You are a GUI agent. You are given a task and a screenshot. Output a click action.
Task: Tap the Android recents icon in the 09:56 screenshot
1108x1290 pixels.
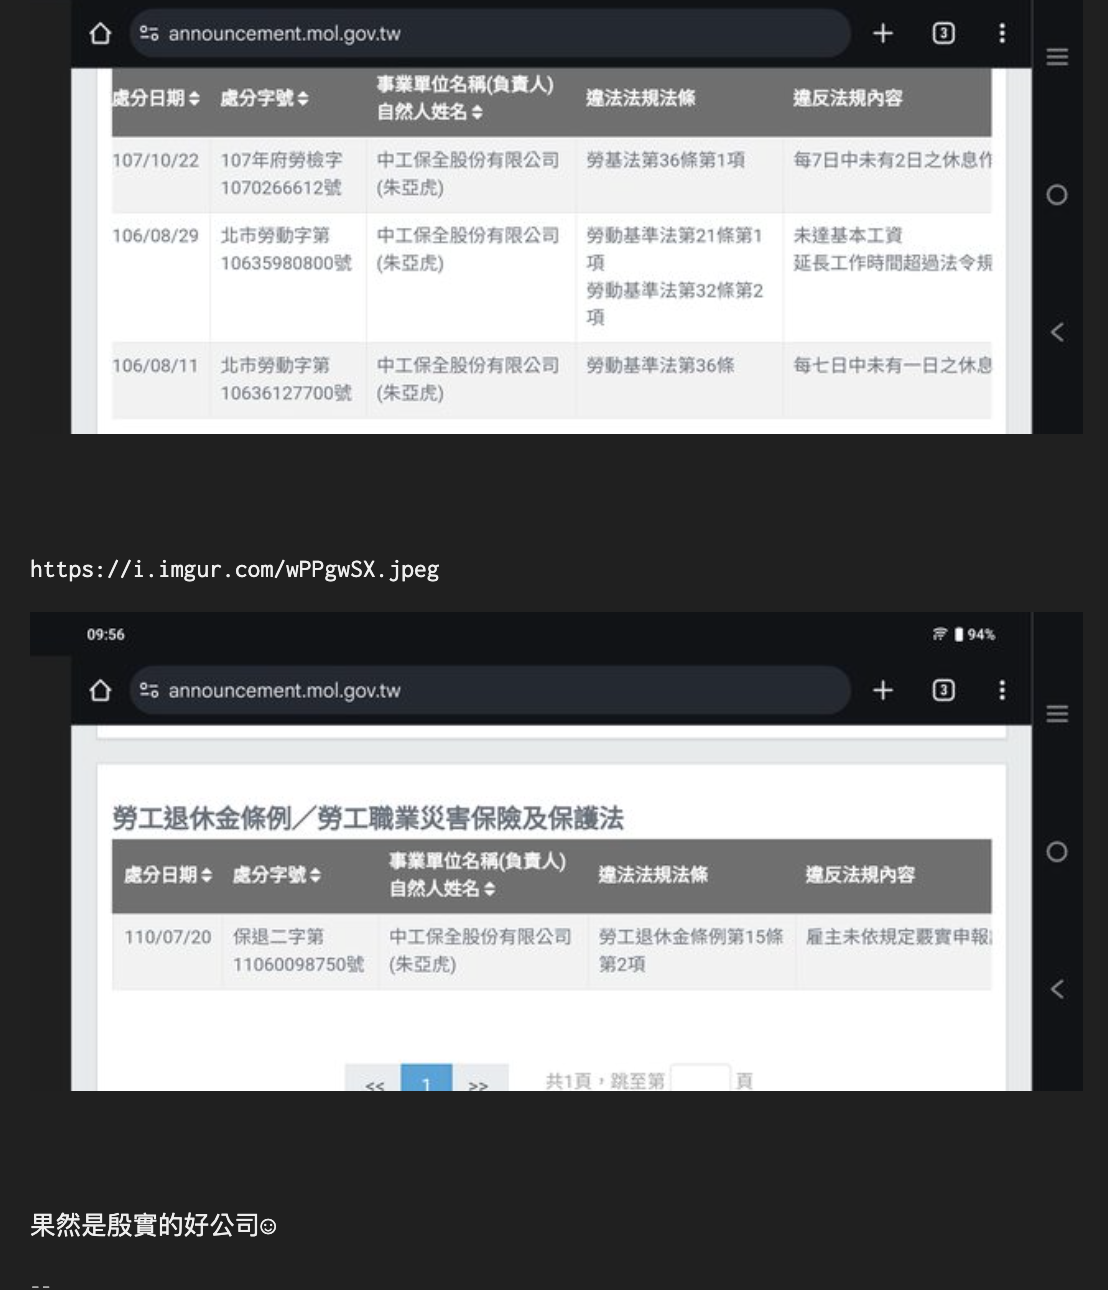[1057, 714]
